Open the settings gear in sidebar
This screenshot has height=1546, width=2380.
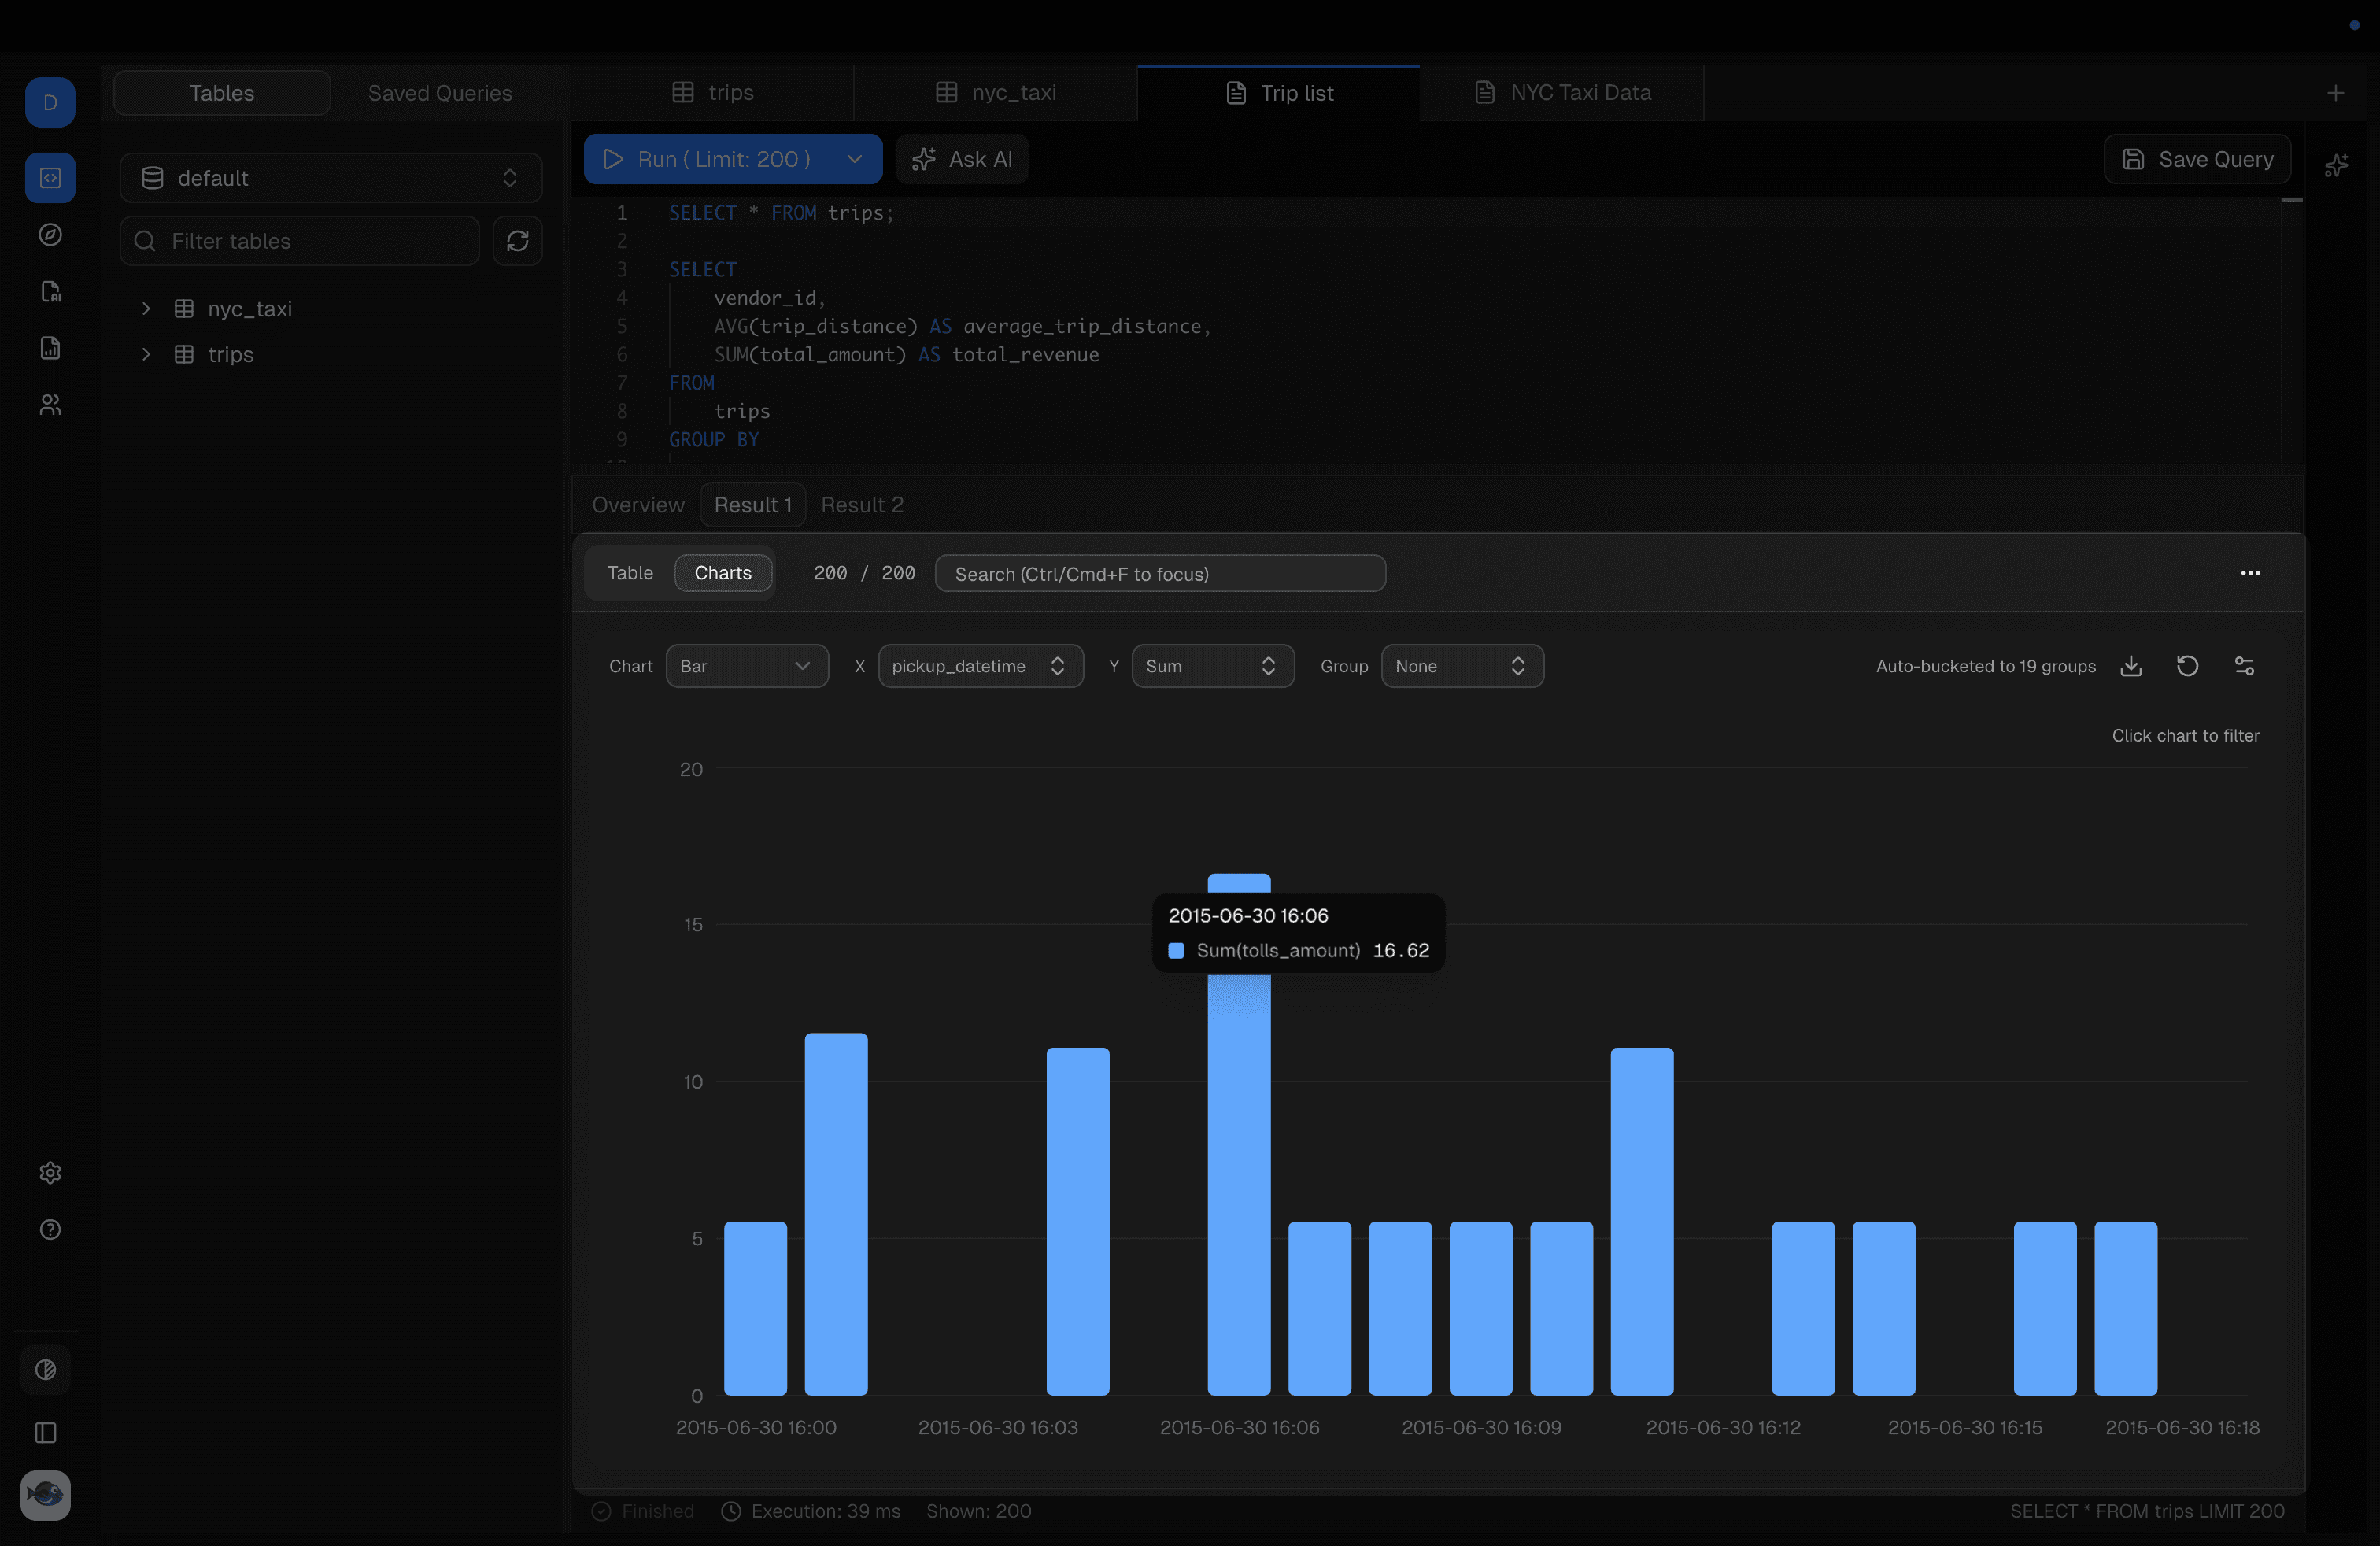50,1173
